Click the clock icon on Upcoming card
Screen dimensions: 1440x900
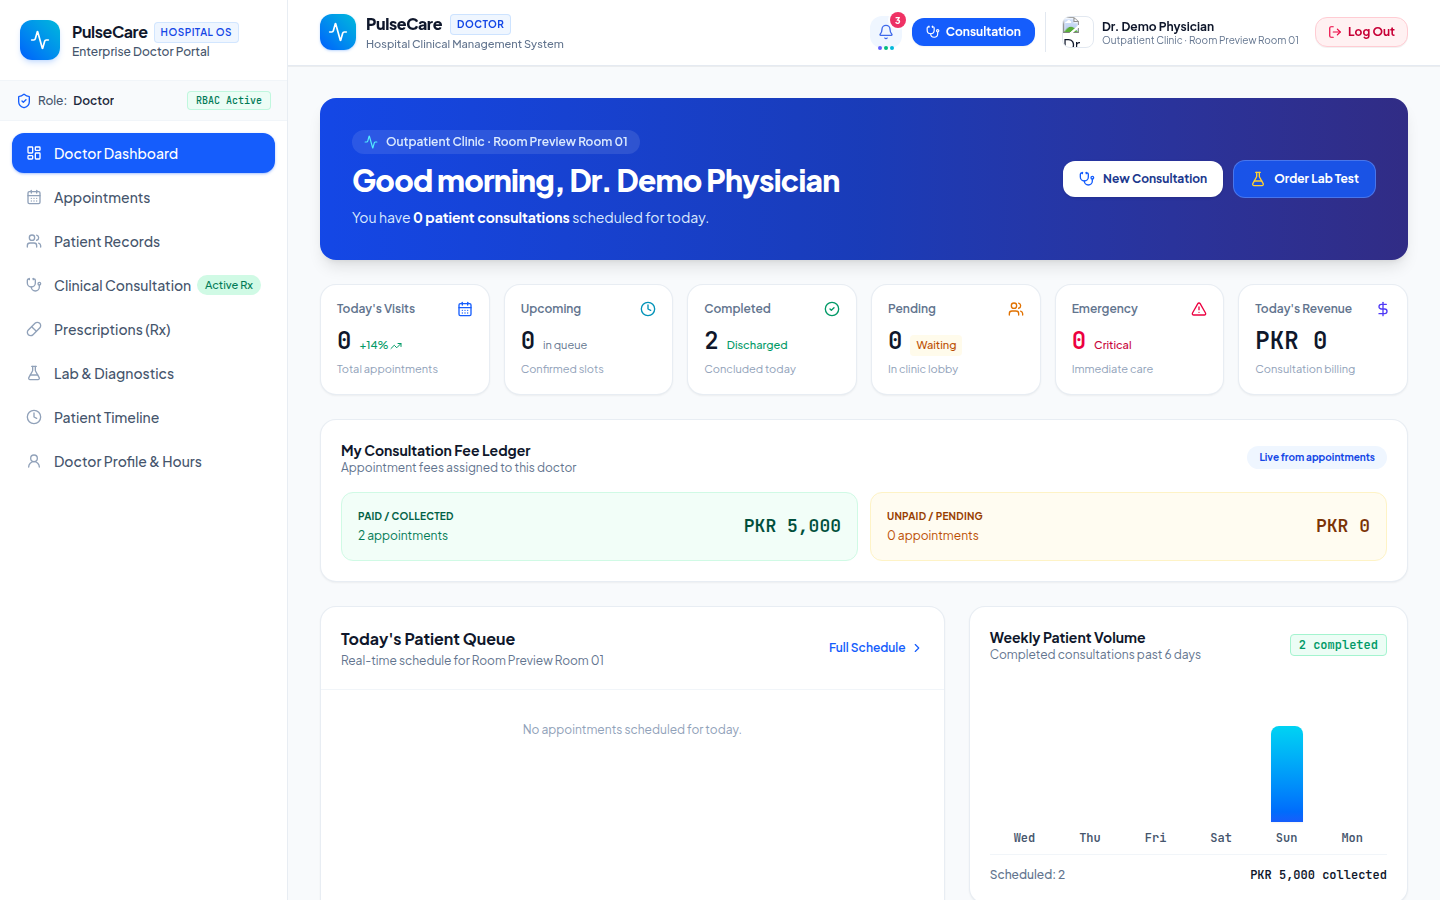pyautogui.click(x=648, y=309)
